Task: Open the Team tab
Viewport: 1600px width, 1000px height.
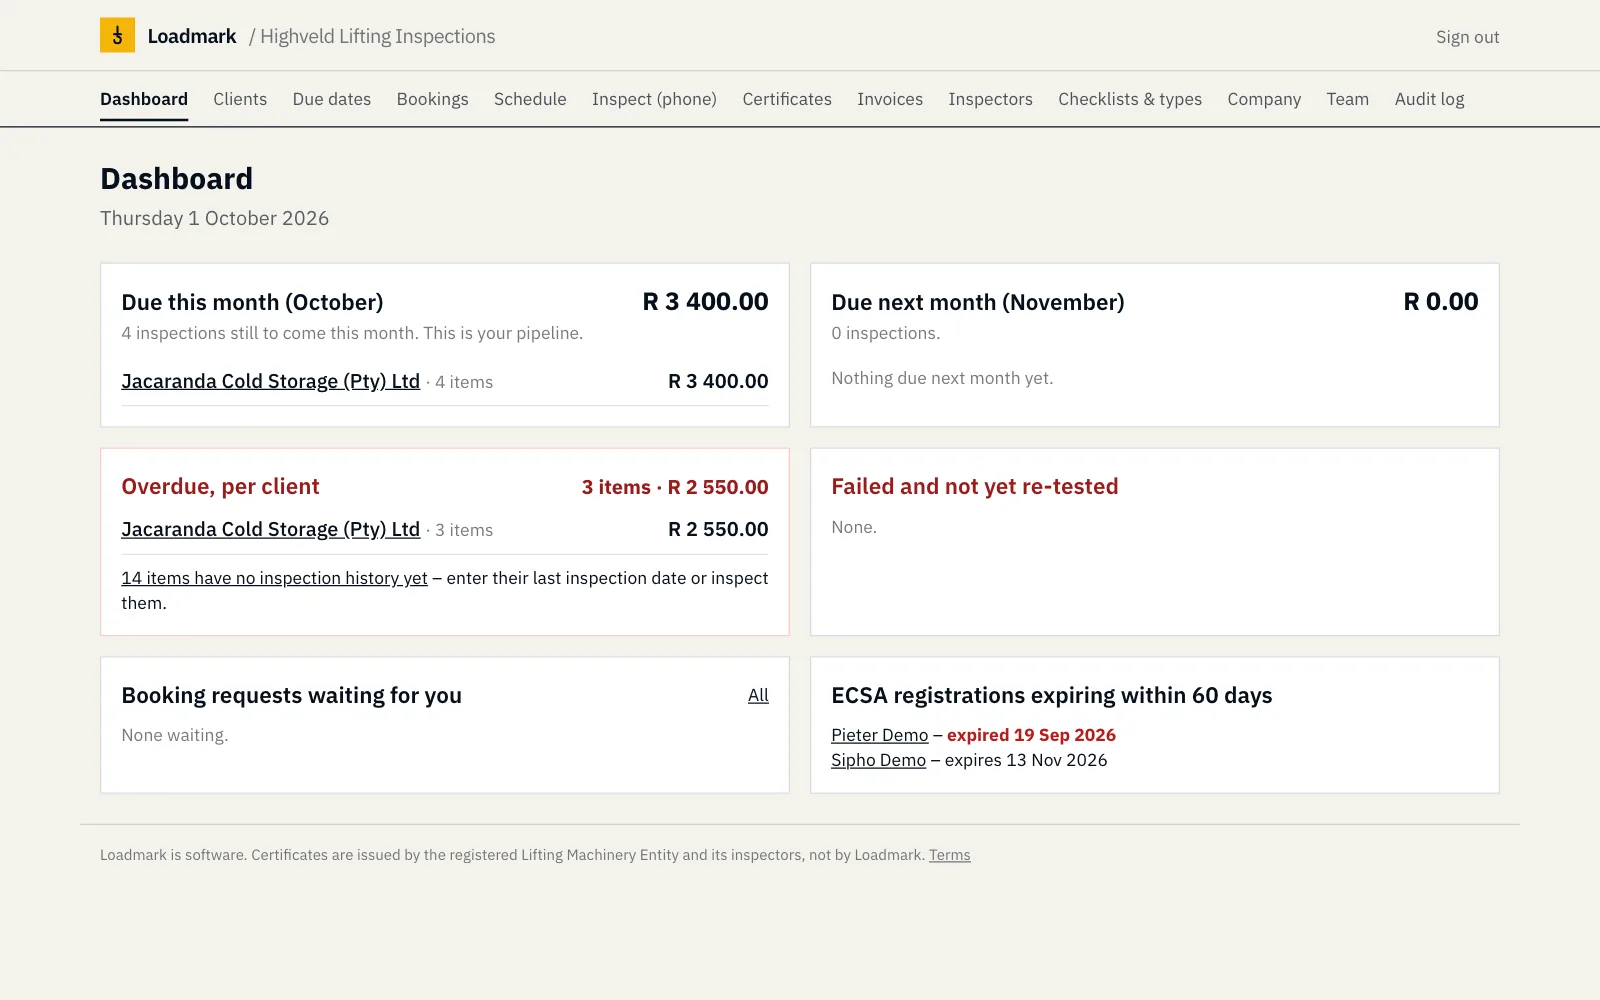Action: coord(1348,99)
